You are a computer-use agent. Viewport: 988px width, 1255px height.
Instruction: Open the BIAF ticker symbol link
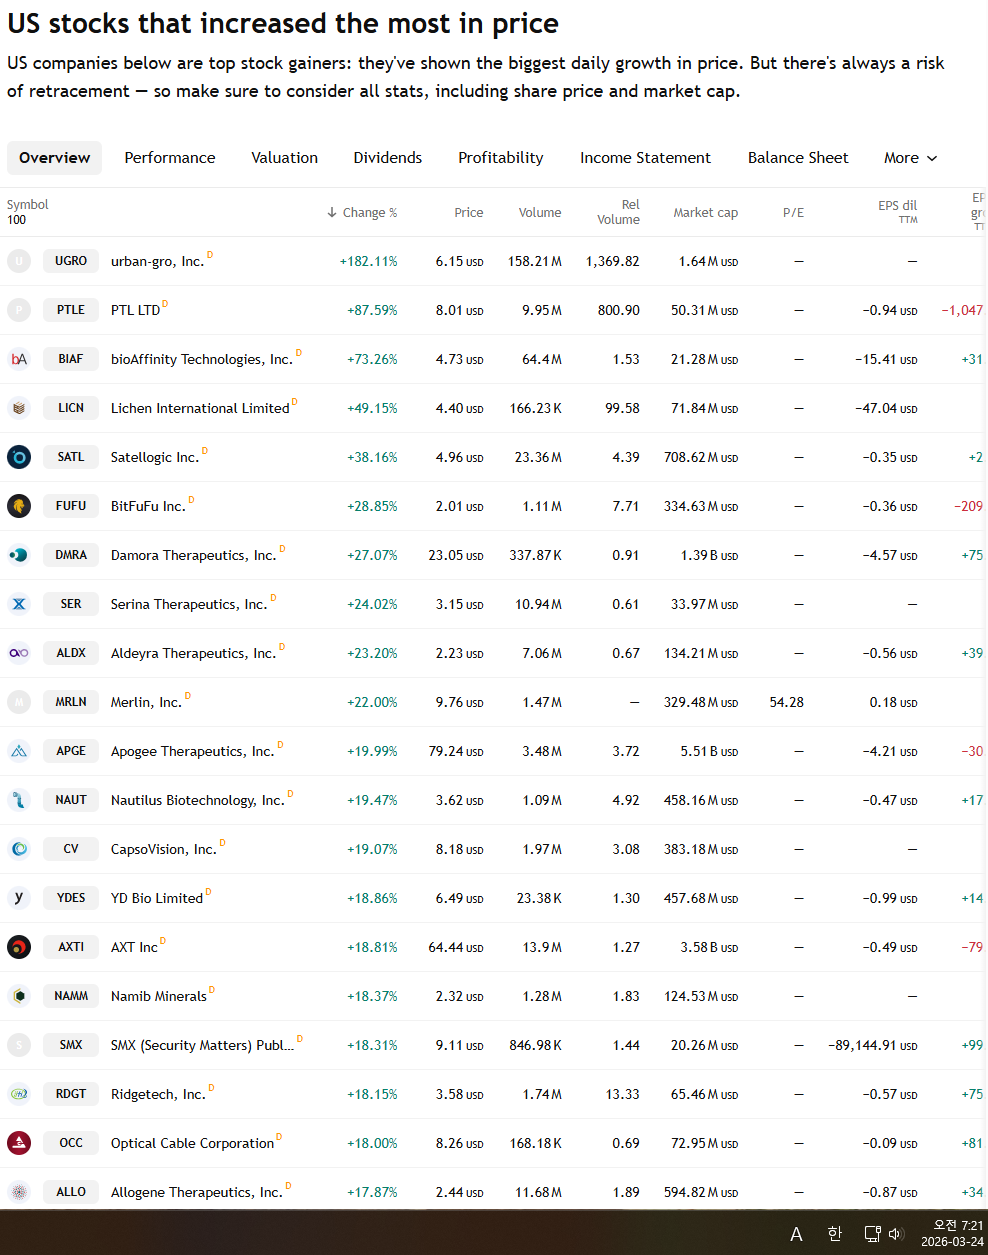tap(71, 359)
